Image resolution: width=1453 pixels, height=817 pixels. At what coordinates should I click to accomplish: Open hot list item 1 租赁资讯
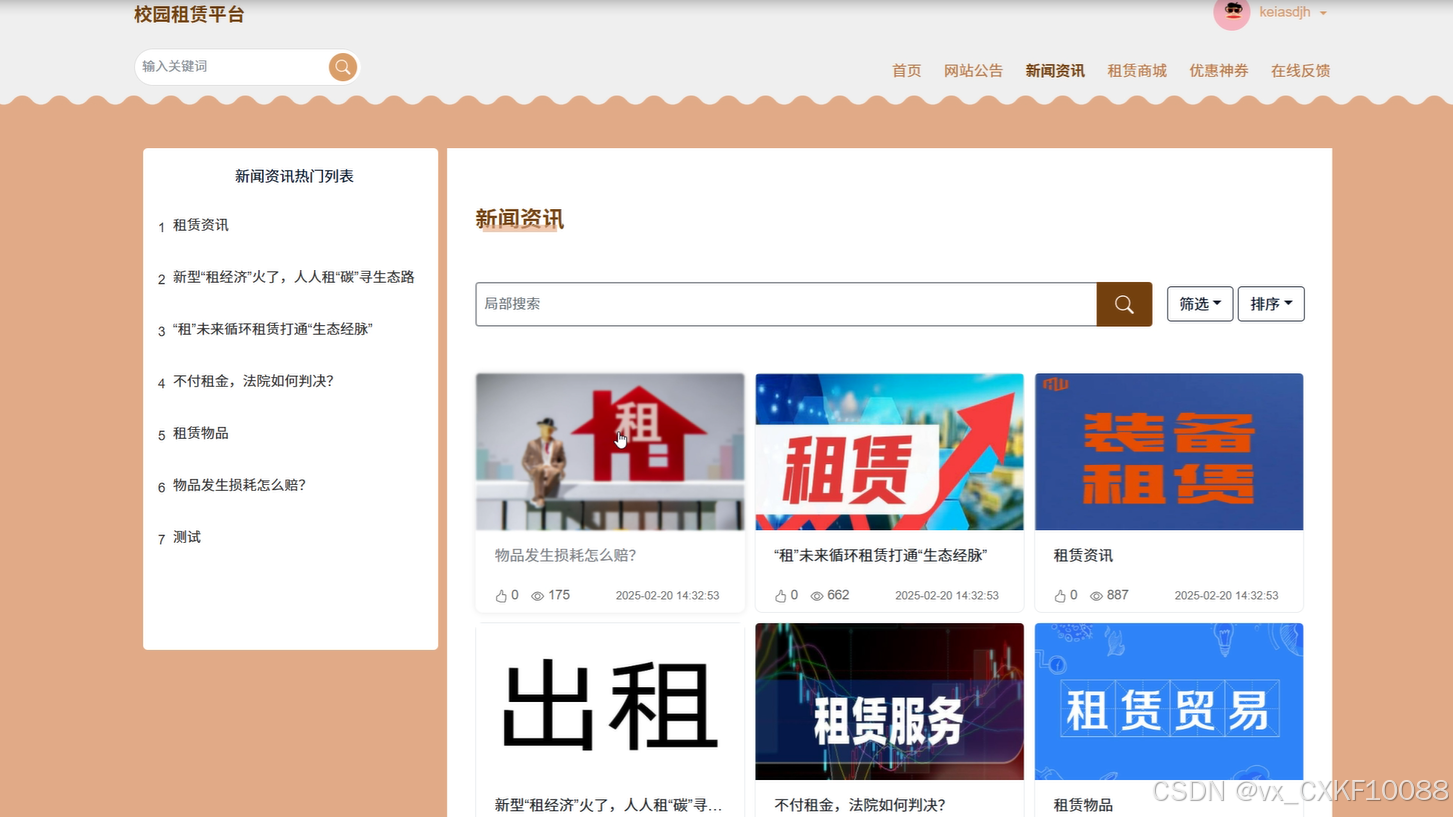[x=201, y=225]
